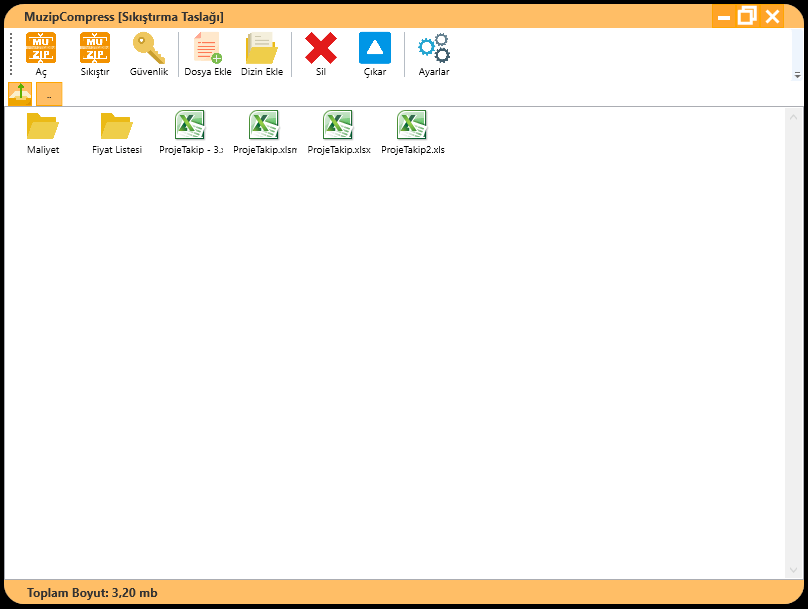This screenshot has width=808, height=609.
Task: Open Güvenlik key security settings
Action: click(x=149, y=54)
